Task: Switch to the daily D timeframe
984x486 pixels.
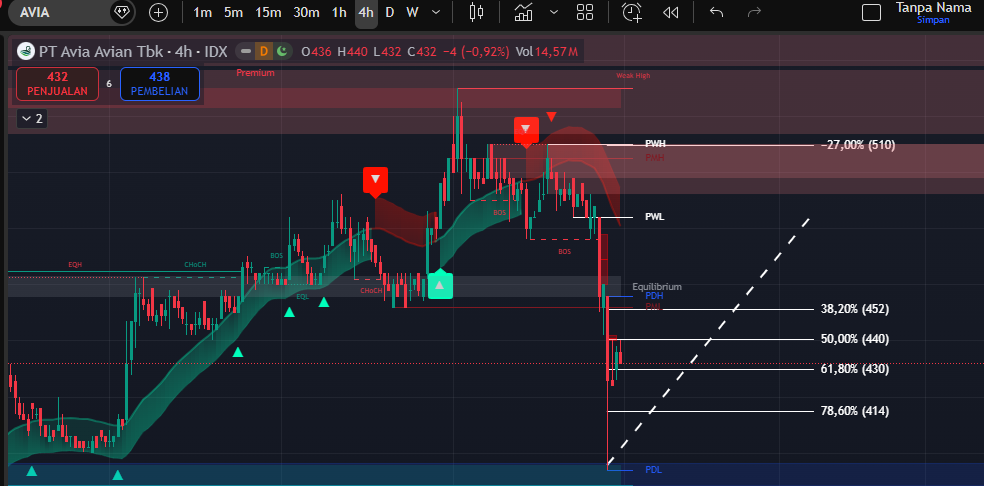Action: [390, 12]
